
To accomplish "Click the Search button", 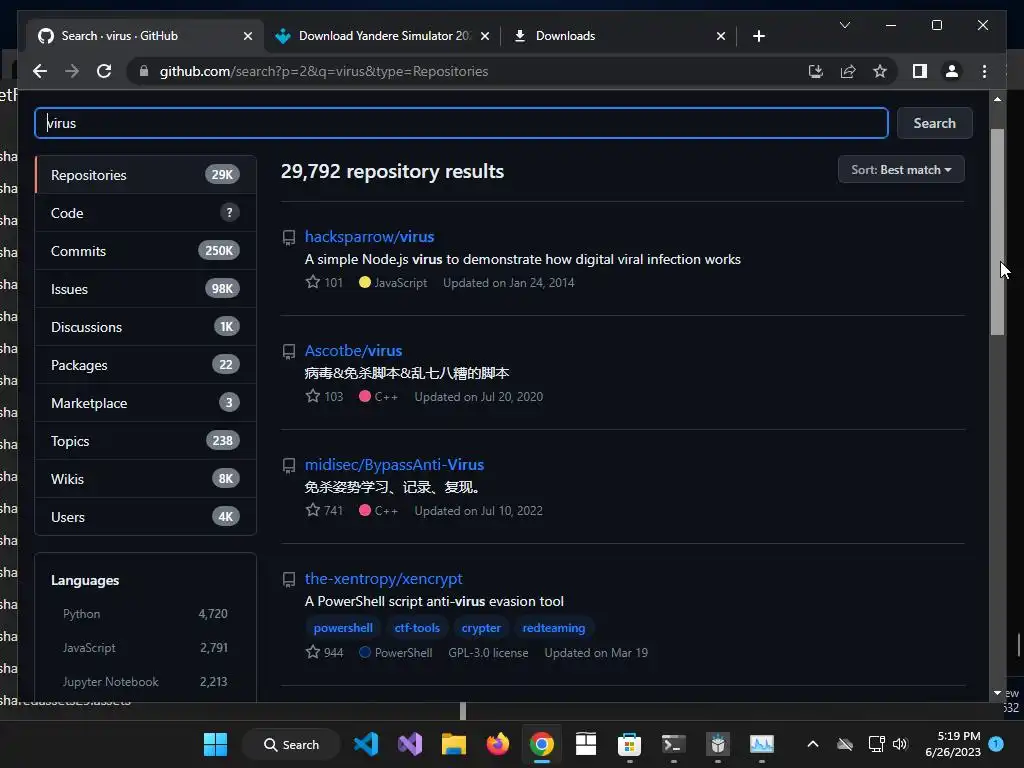I will tap(934, 123).
